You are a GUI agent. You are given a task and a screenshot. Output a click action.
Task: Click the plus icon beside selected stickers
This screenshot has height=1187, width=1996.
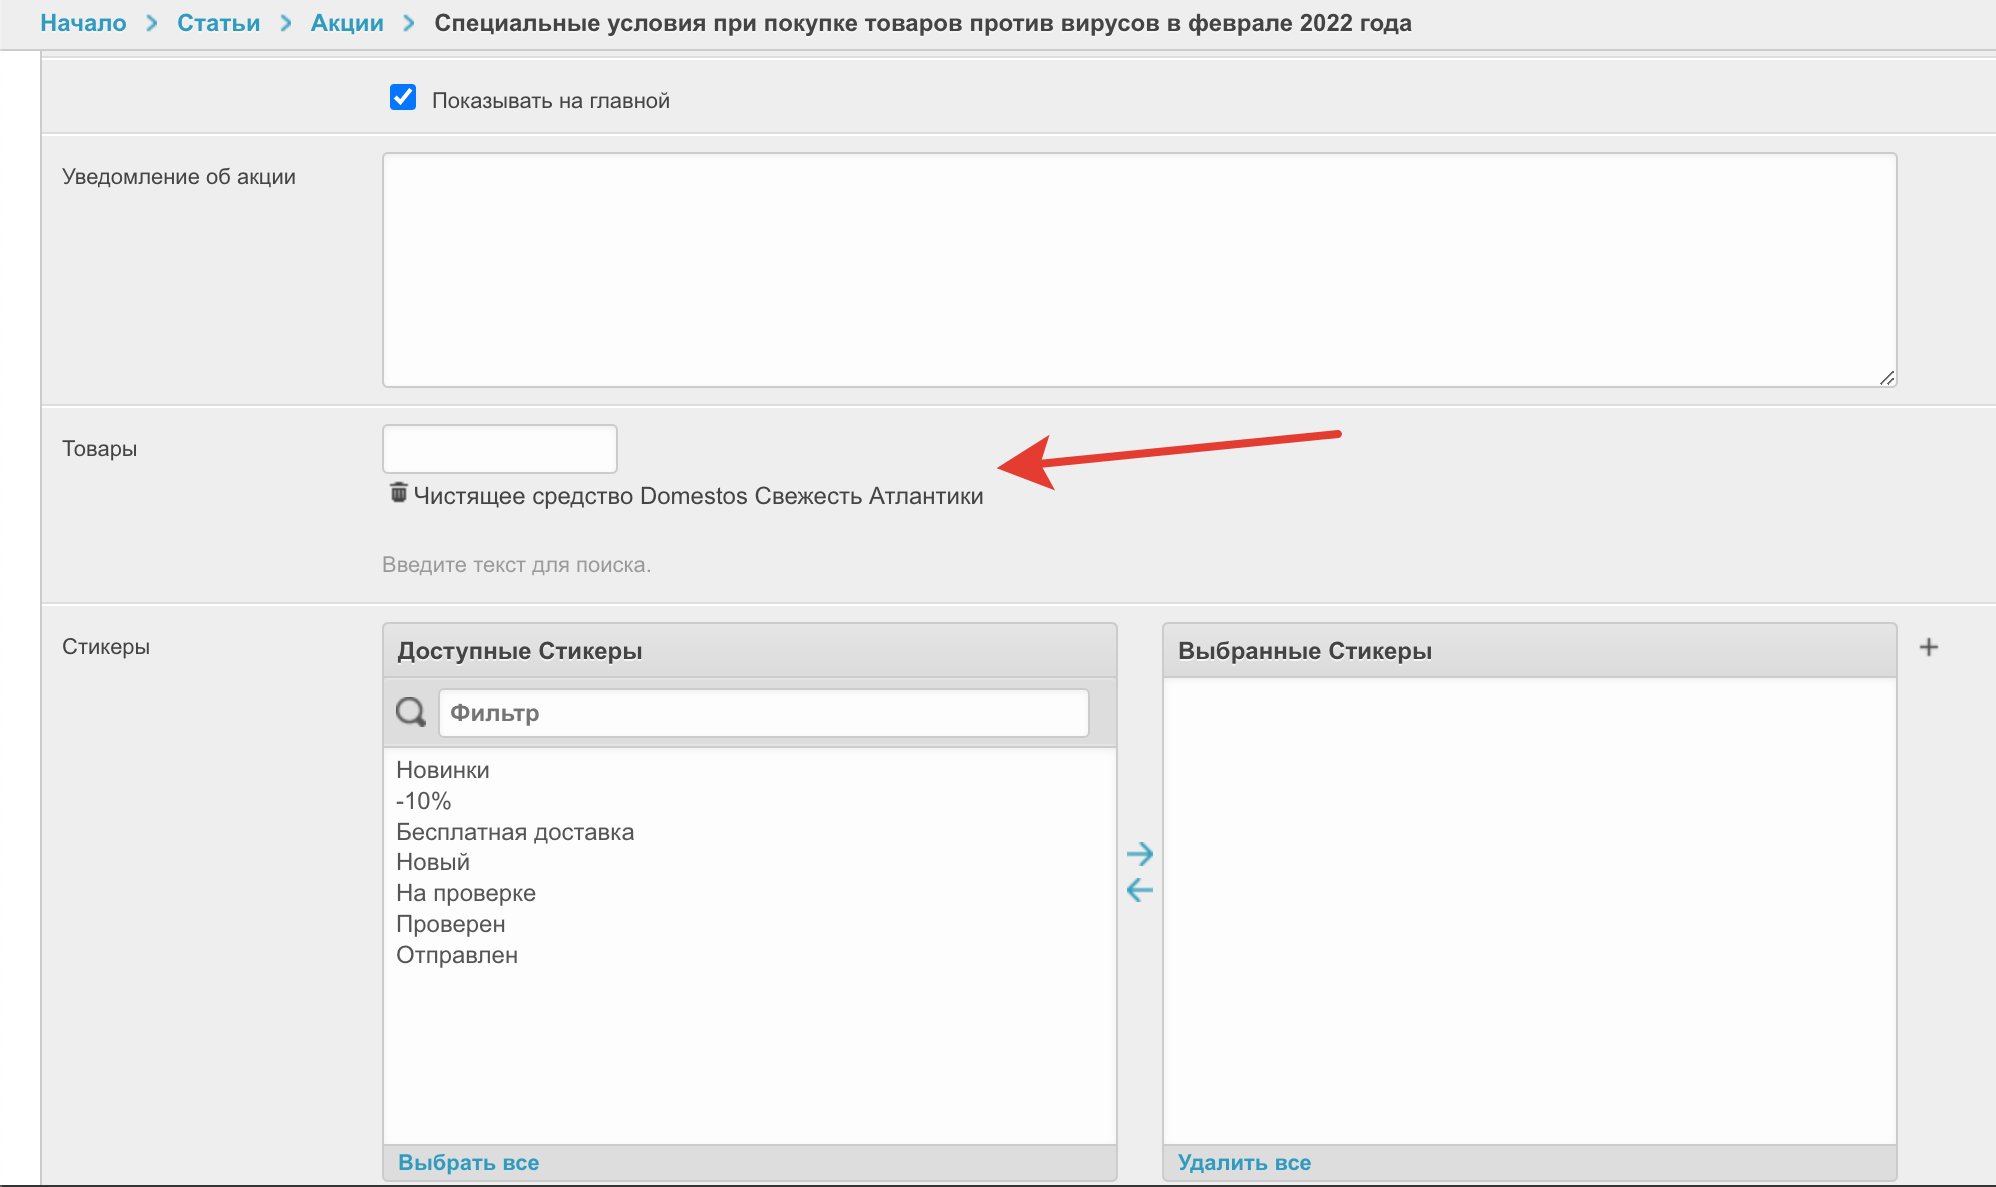pyautogui.click(x=1928, y=648)
